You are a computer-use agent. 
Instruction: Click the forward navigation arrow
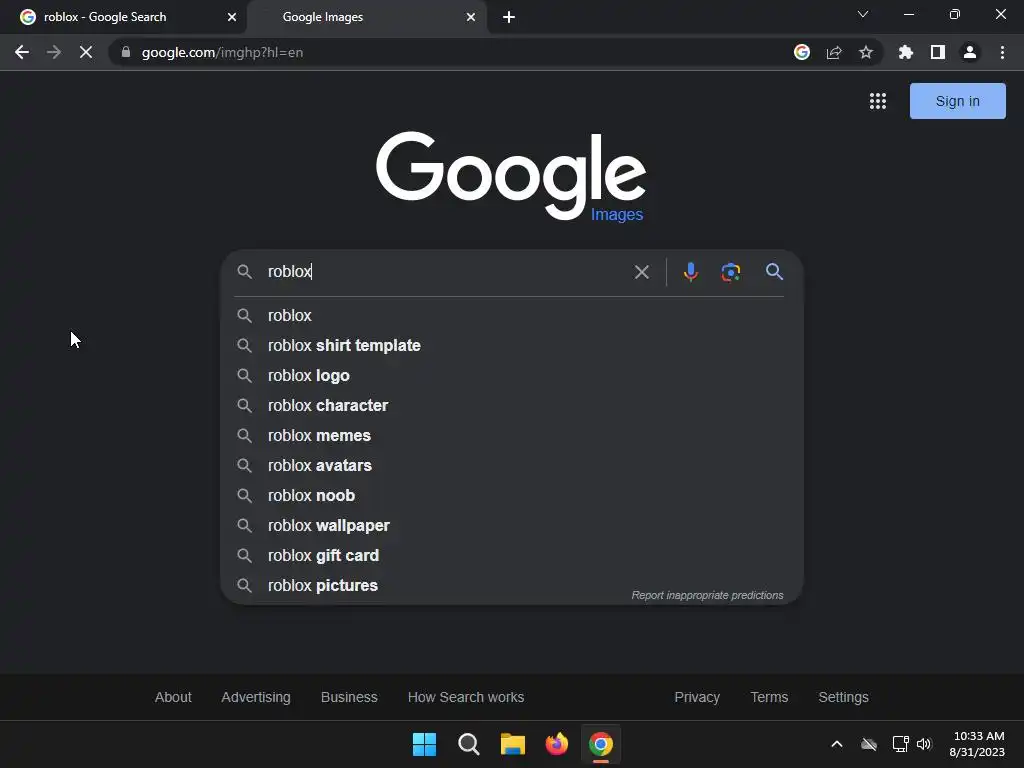[x=54, y=52]
